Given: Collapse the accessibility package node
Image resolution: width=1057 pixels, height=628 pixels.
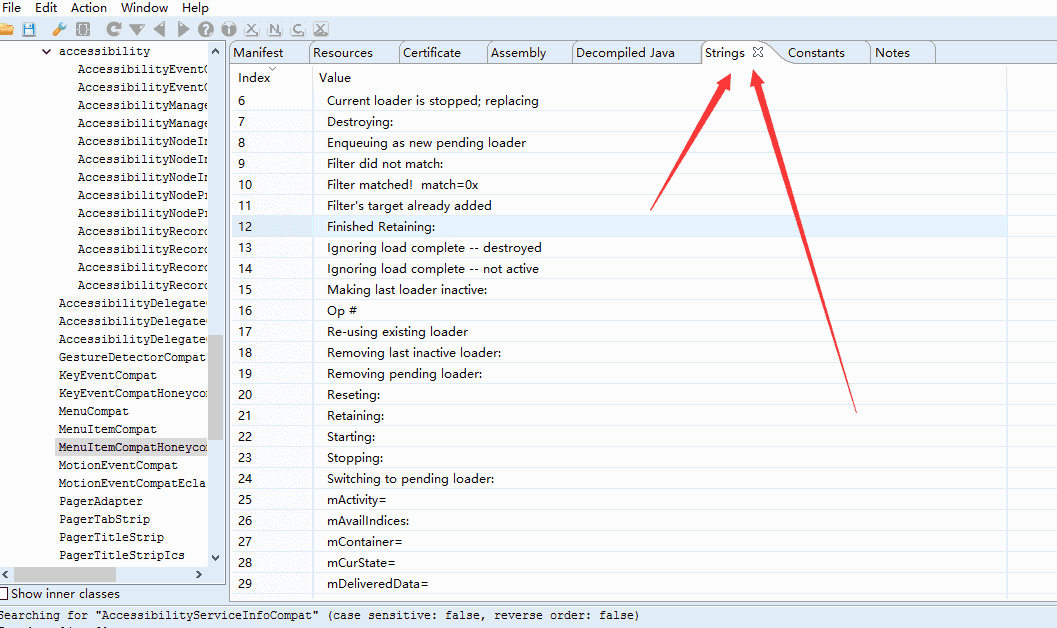Looking at the screenshot, I should 46,51.
